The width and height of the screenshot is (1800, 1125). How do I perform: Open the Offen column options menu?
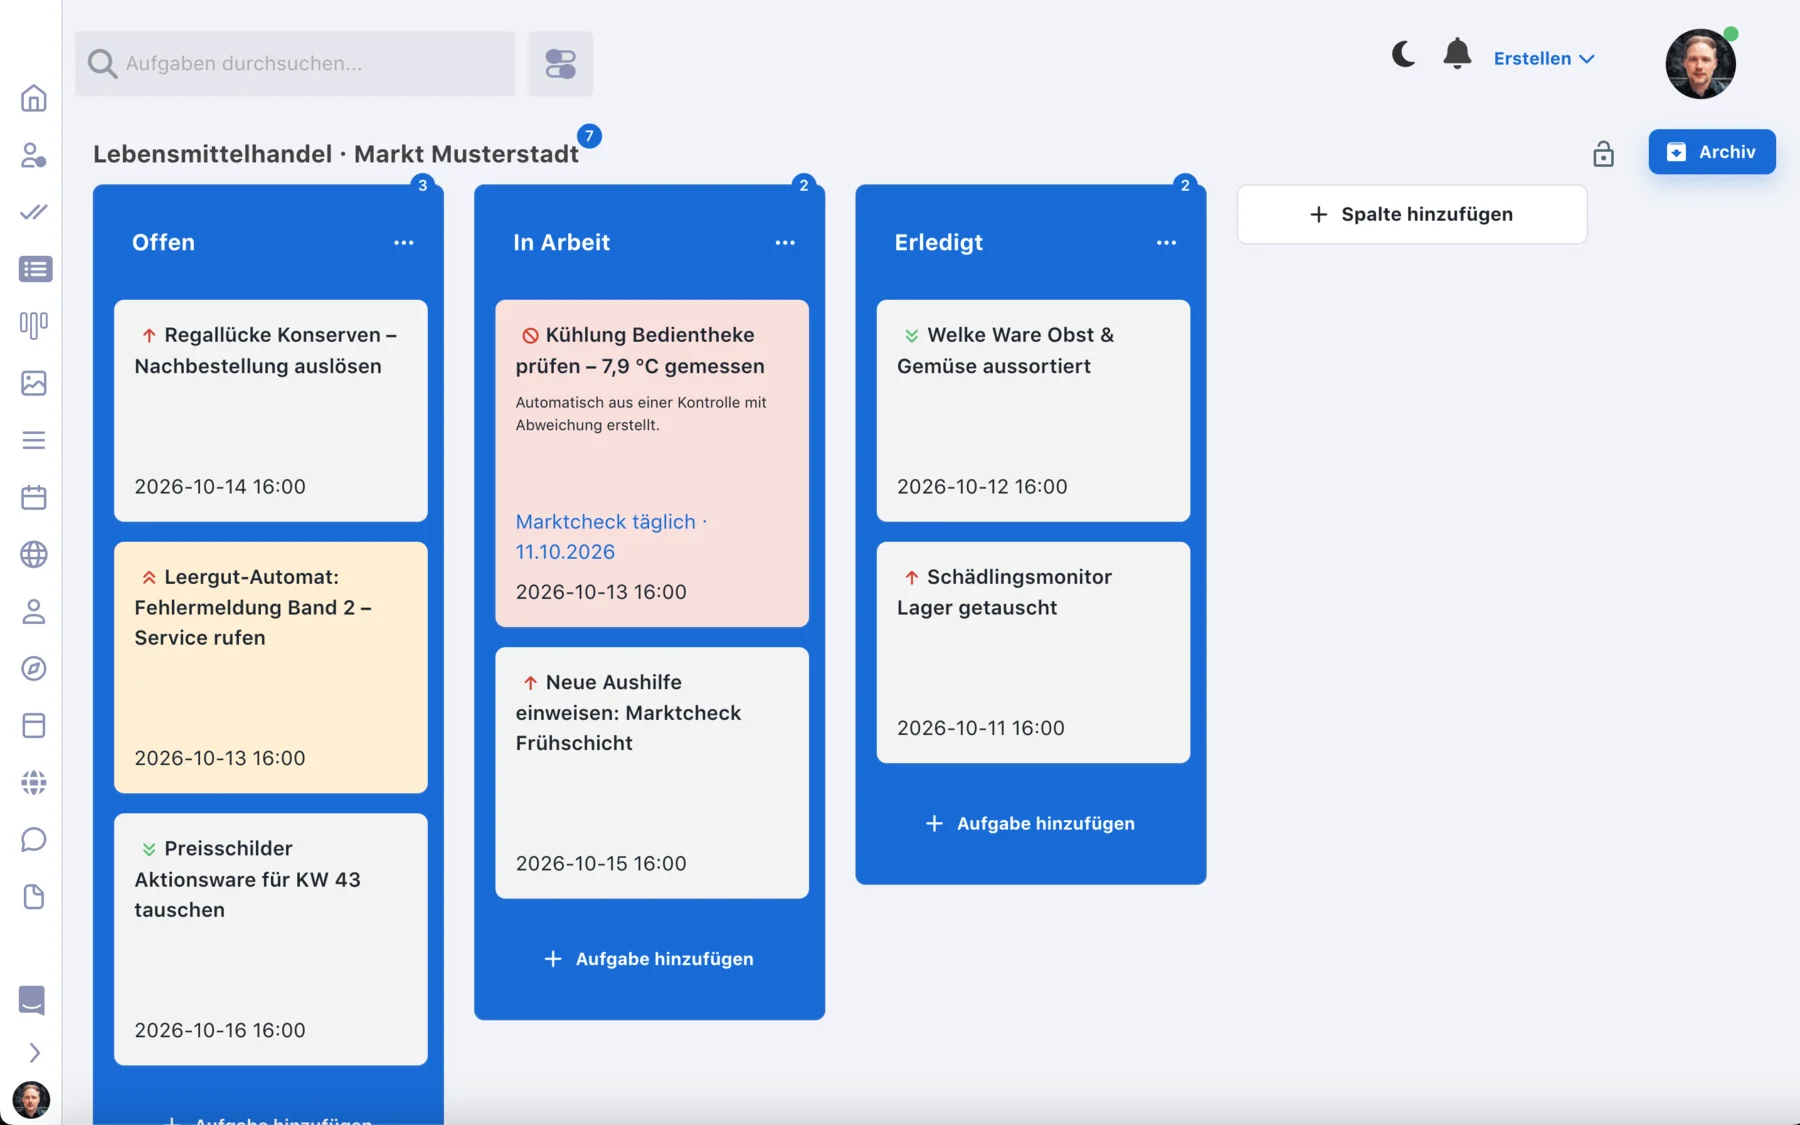403,243
